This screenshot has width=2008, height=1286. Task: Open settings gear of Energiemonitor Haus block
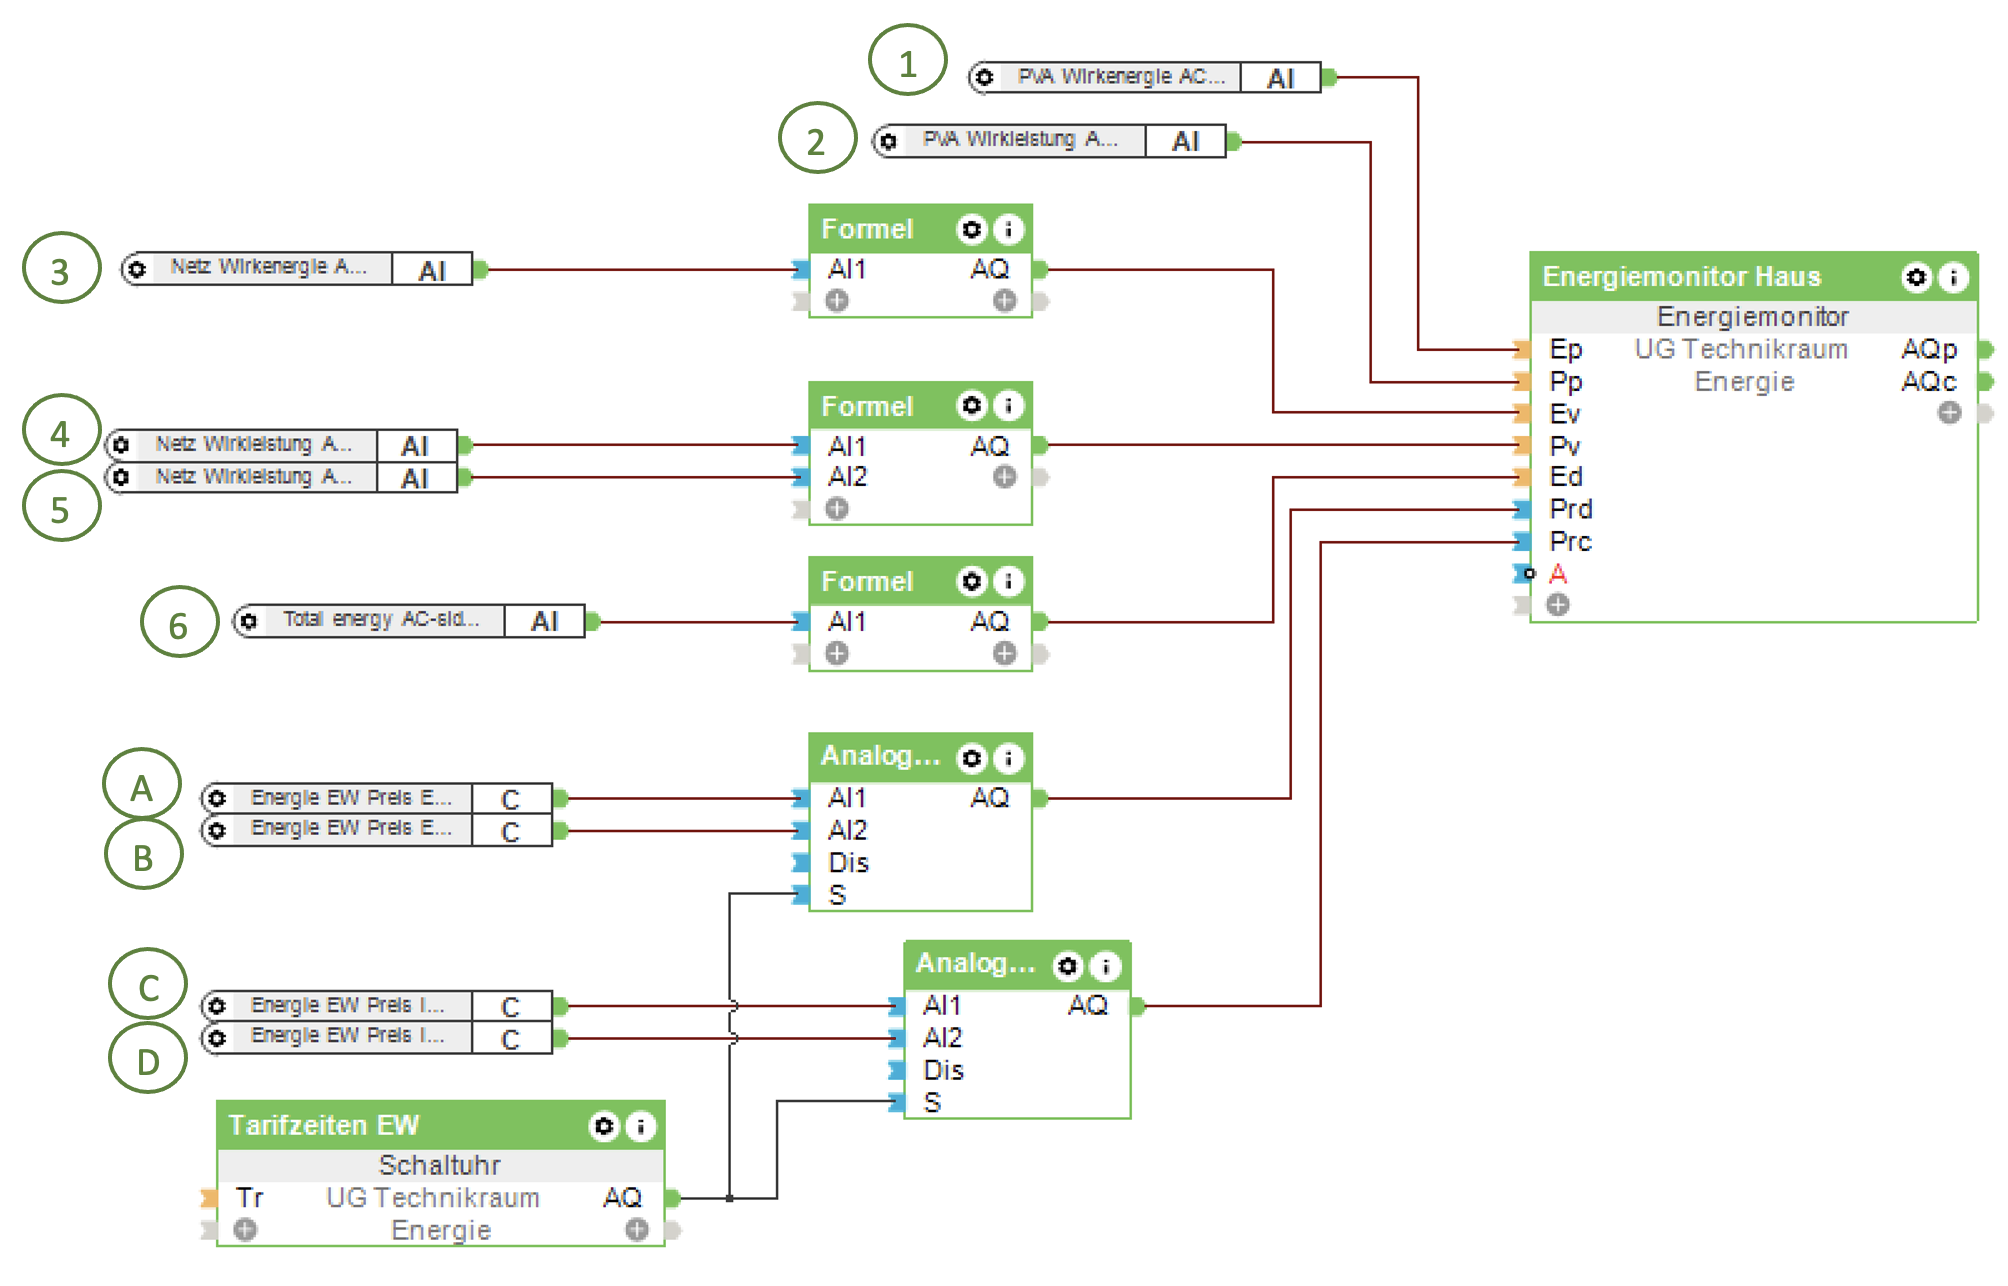1915,277
